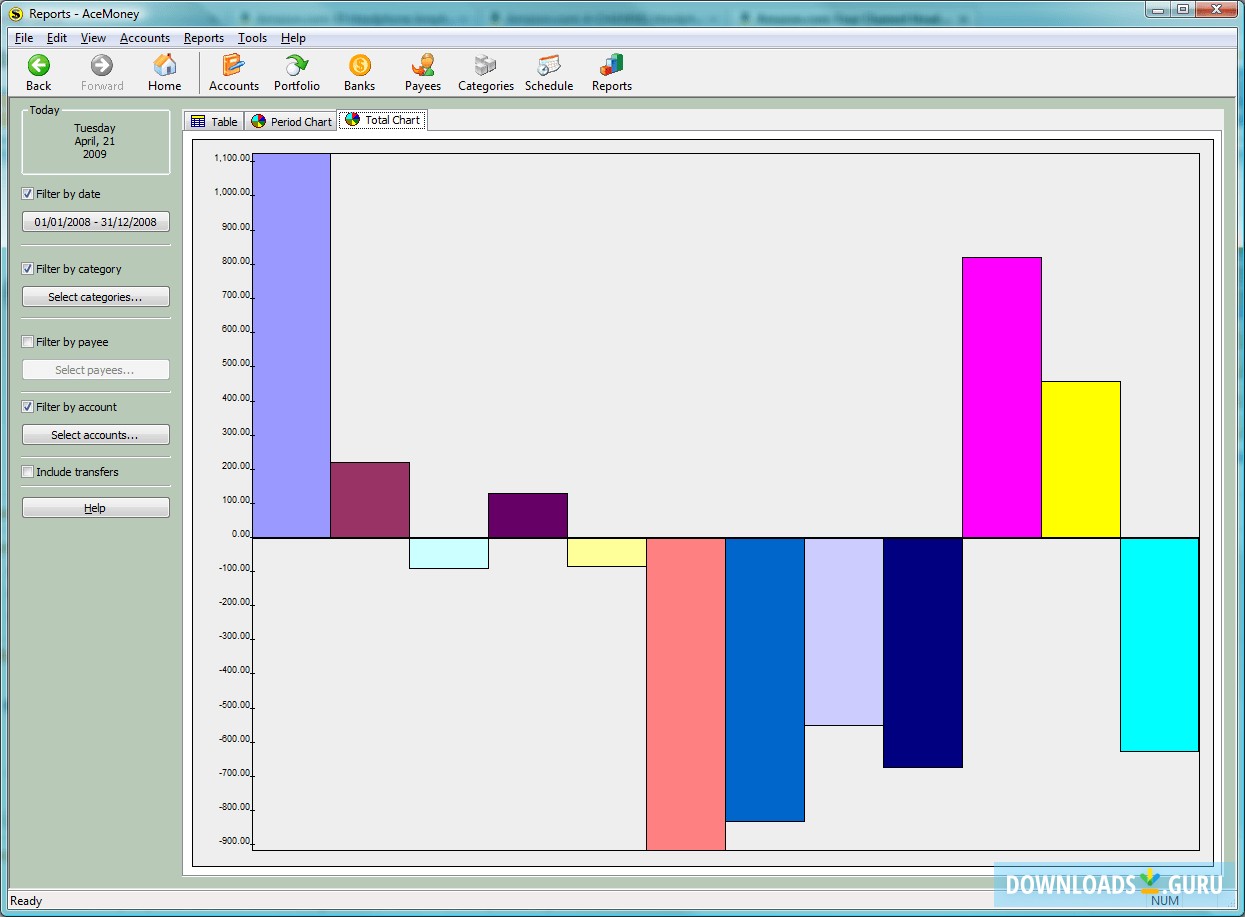Open the Help menu
The height and width of the screenshot is (917, 1245).
(x=293, y=38)
